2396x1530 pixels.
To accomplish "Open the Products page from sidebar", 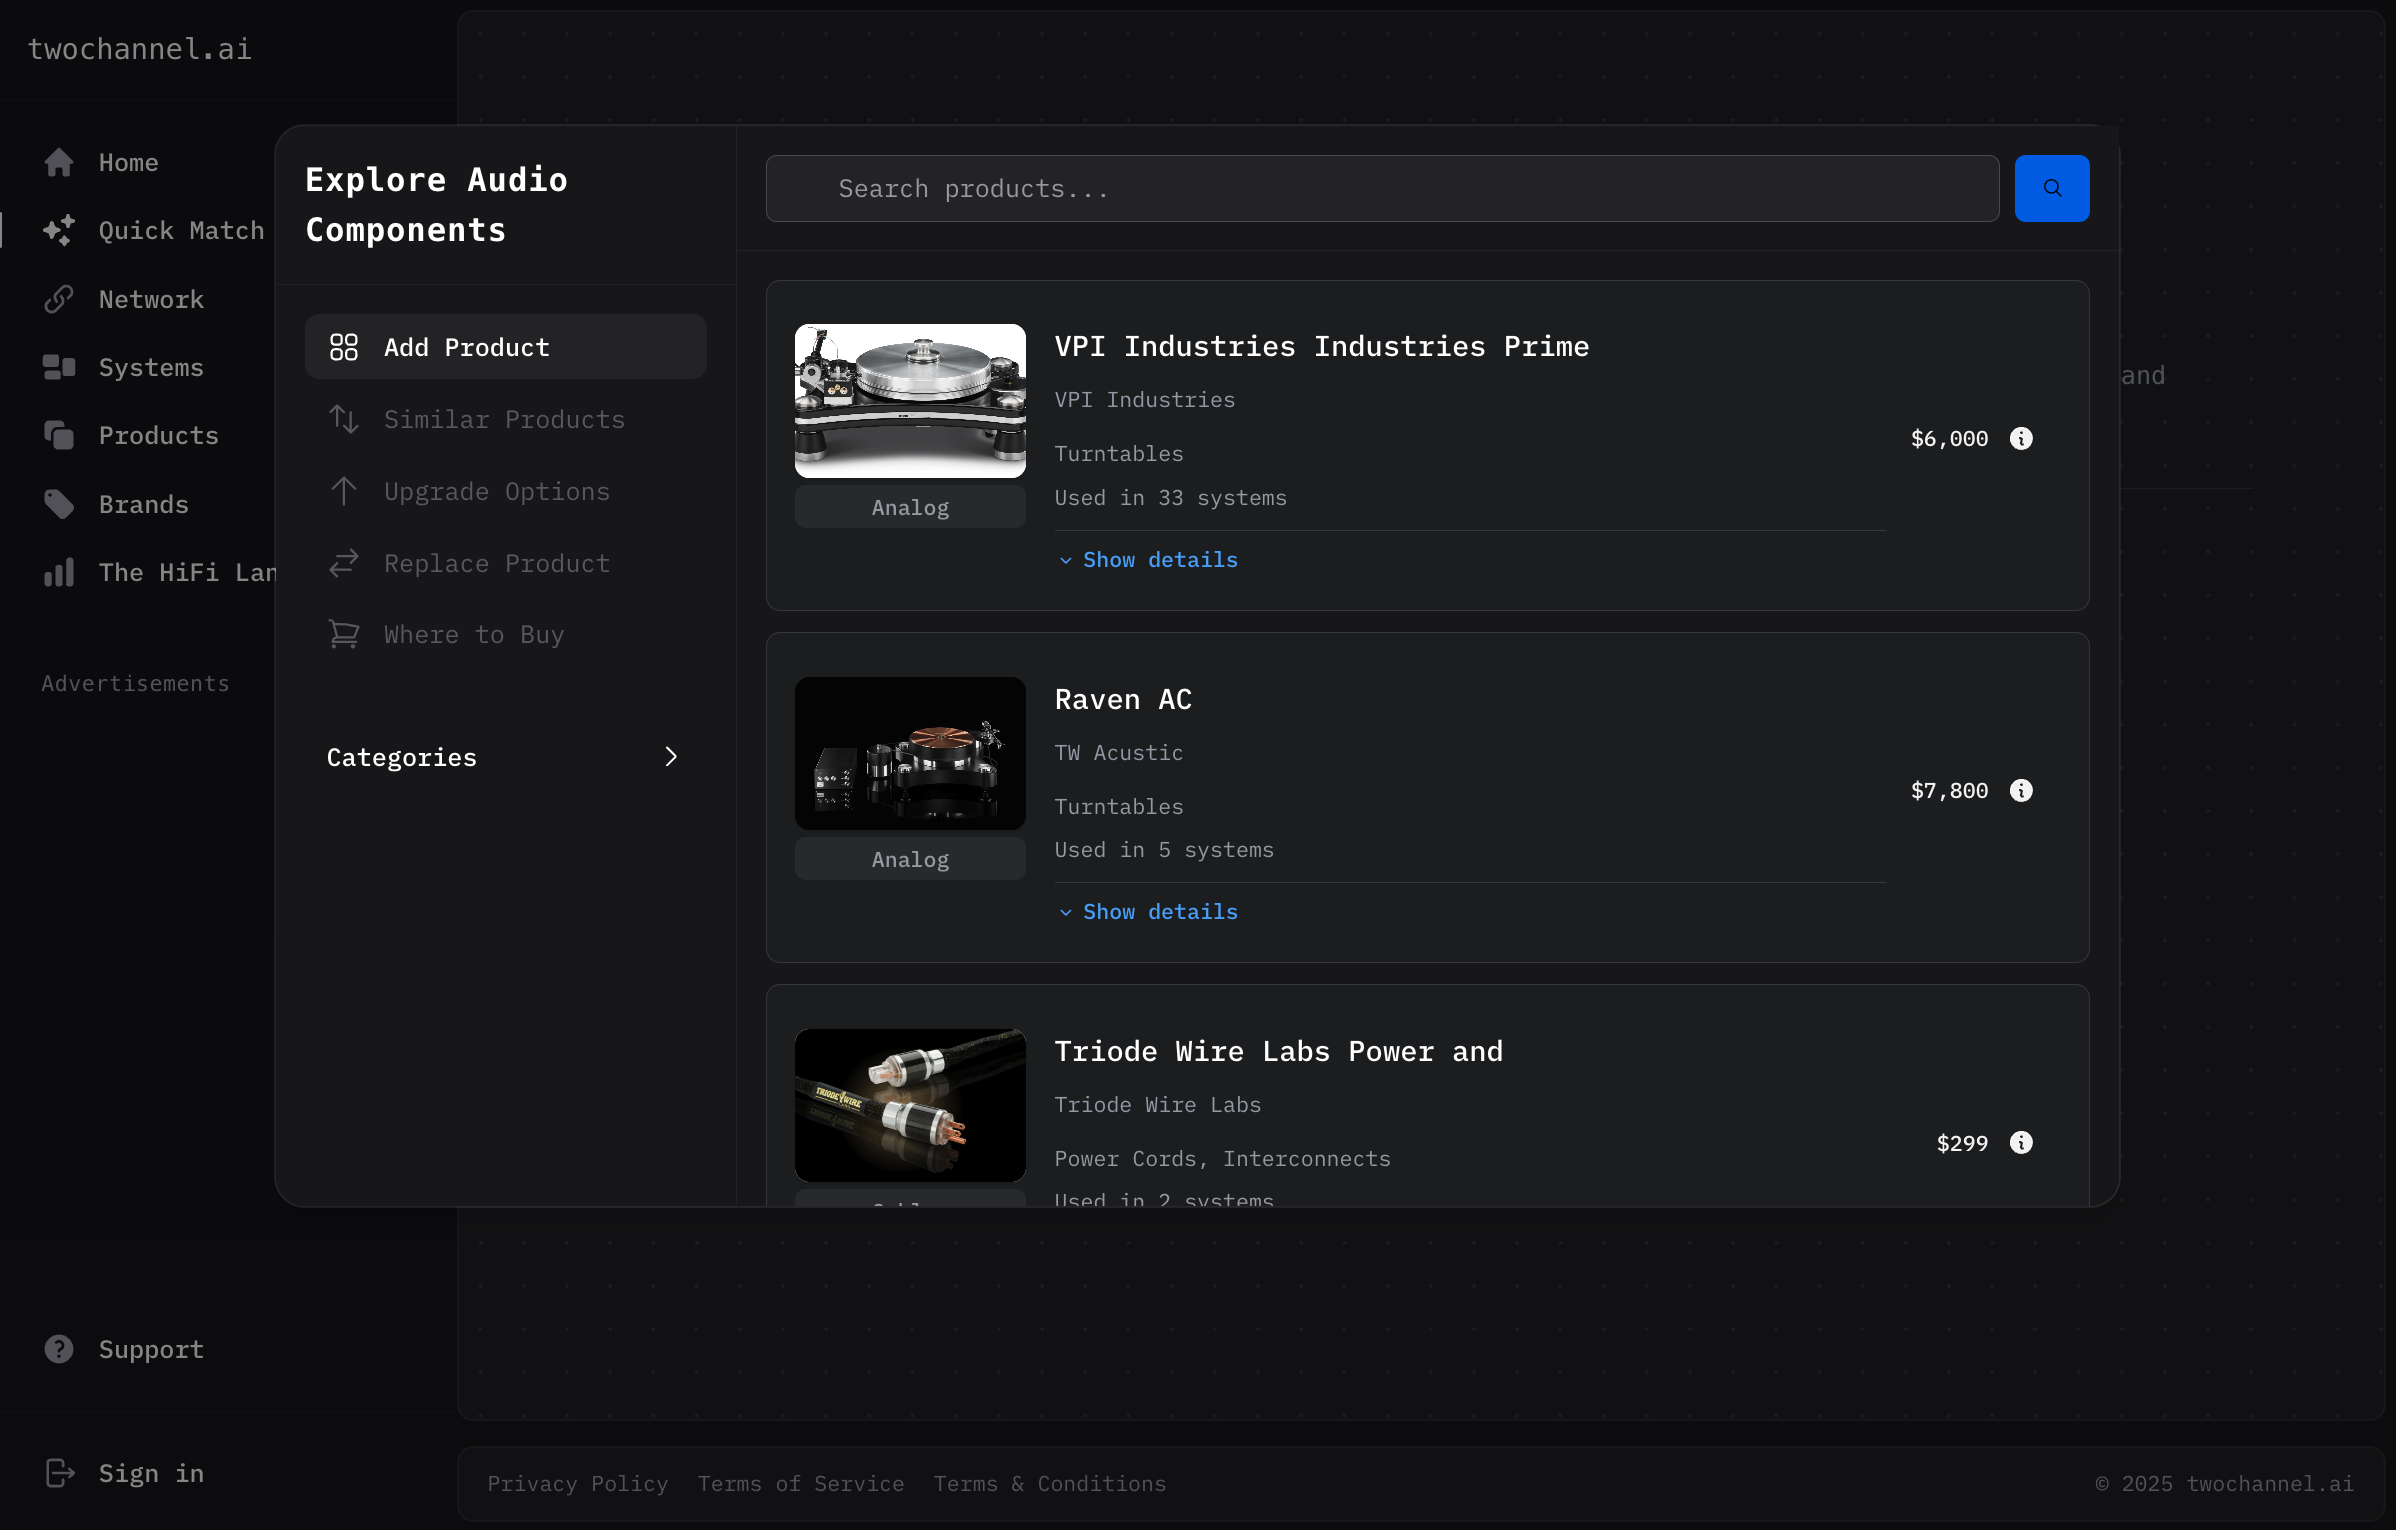I will 158,435.
